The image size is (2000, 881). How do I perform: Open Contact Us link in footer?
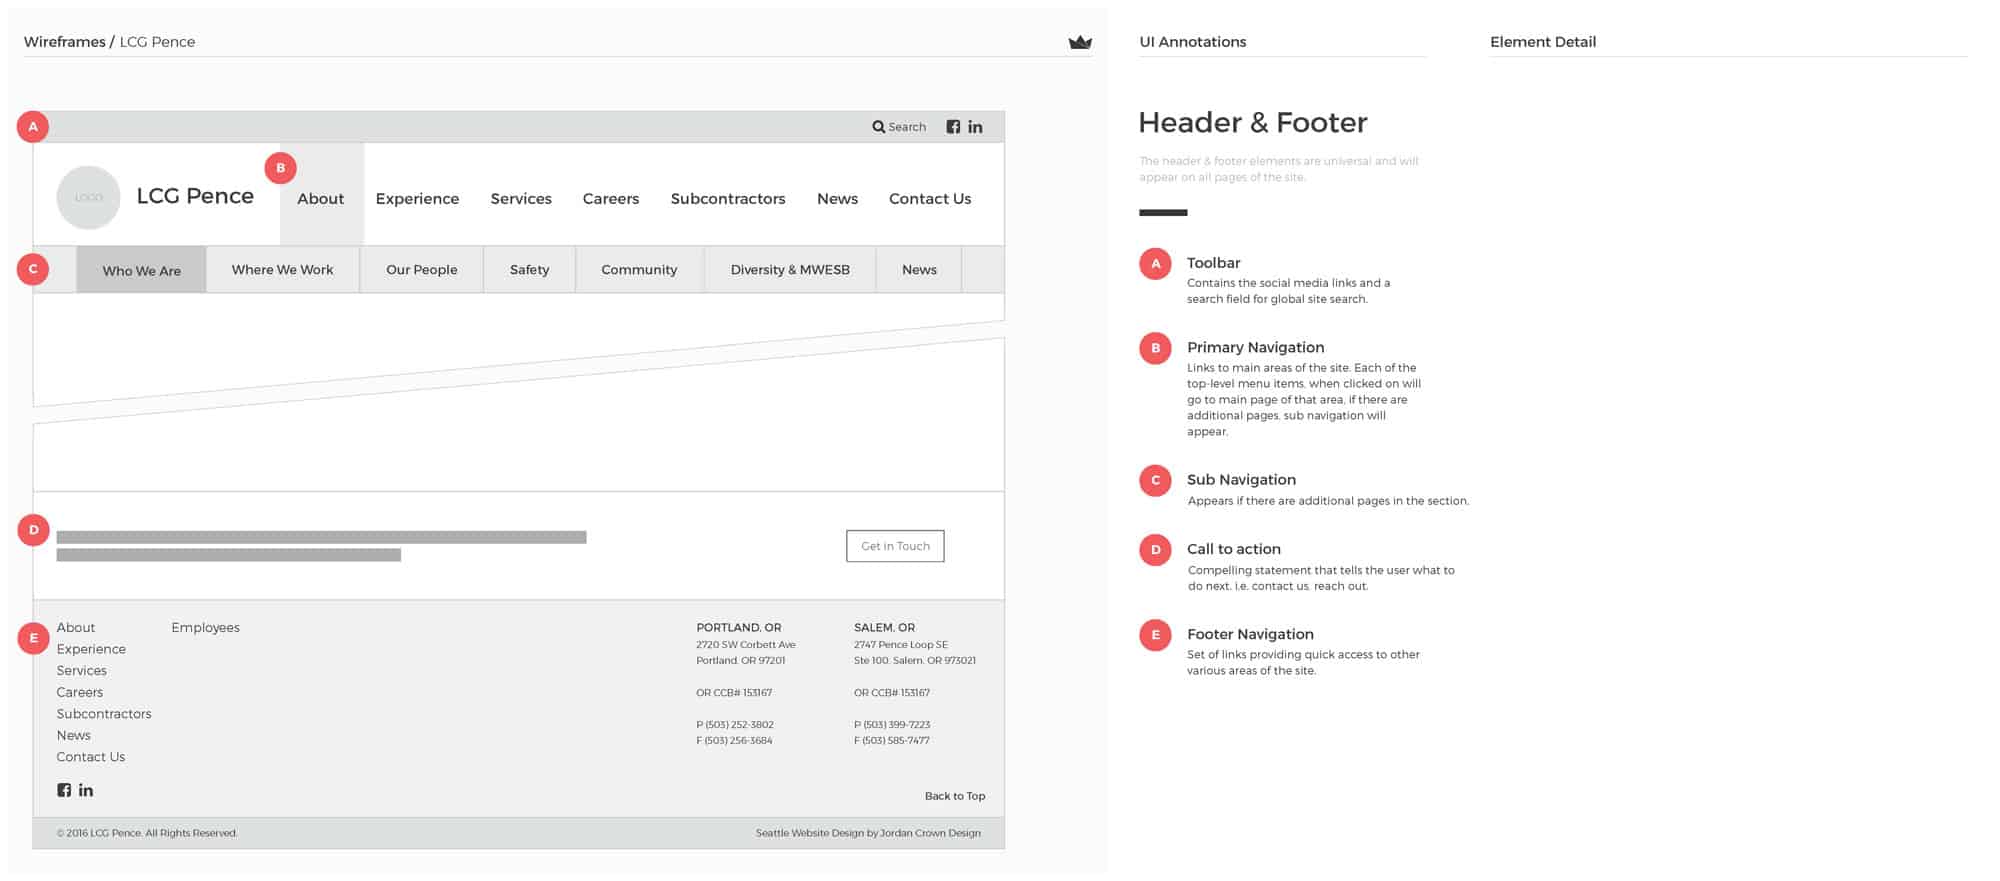[91, 757]
